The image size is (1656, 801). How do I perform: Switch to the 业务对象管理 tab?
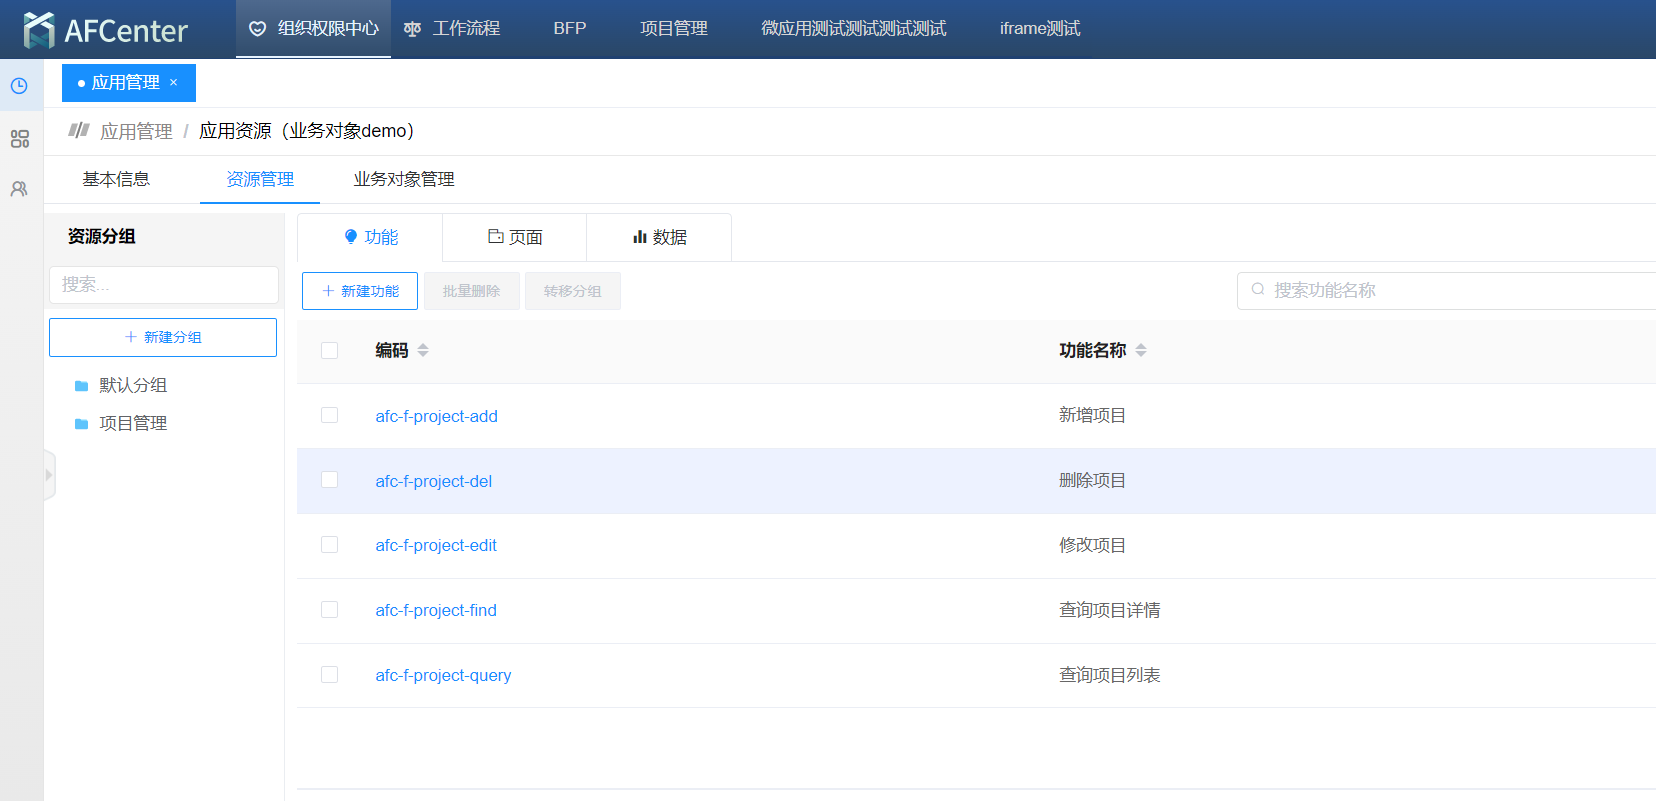(404, 180)
